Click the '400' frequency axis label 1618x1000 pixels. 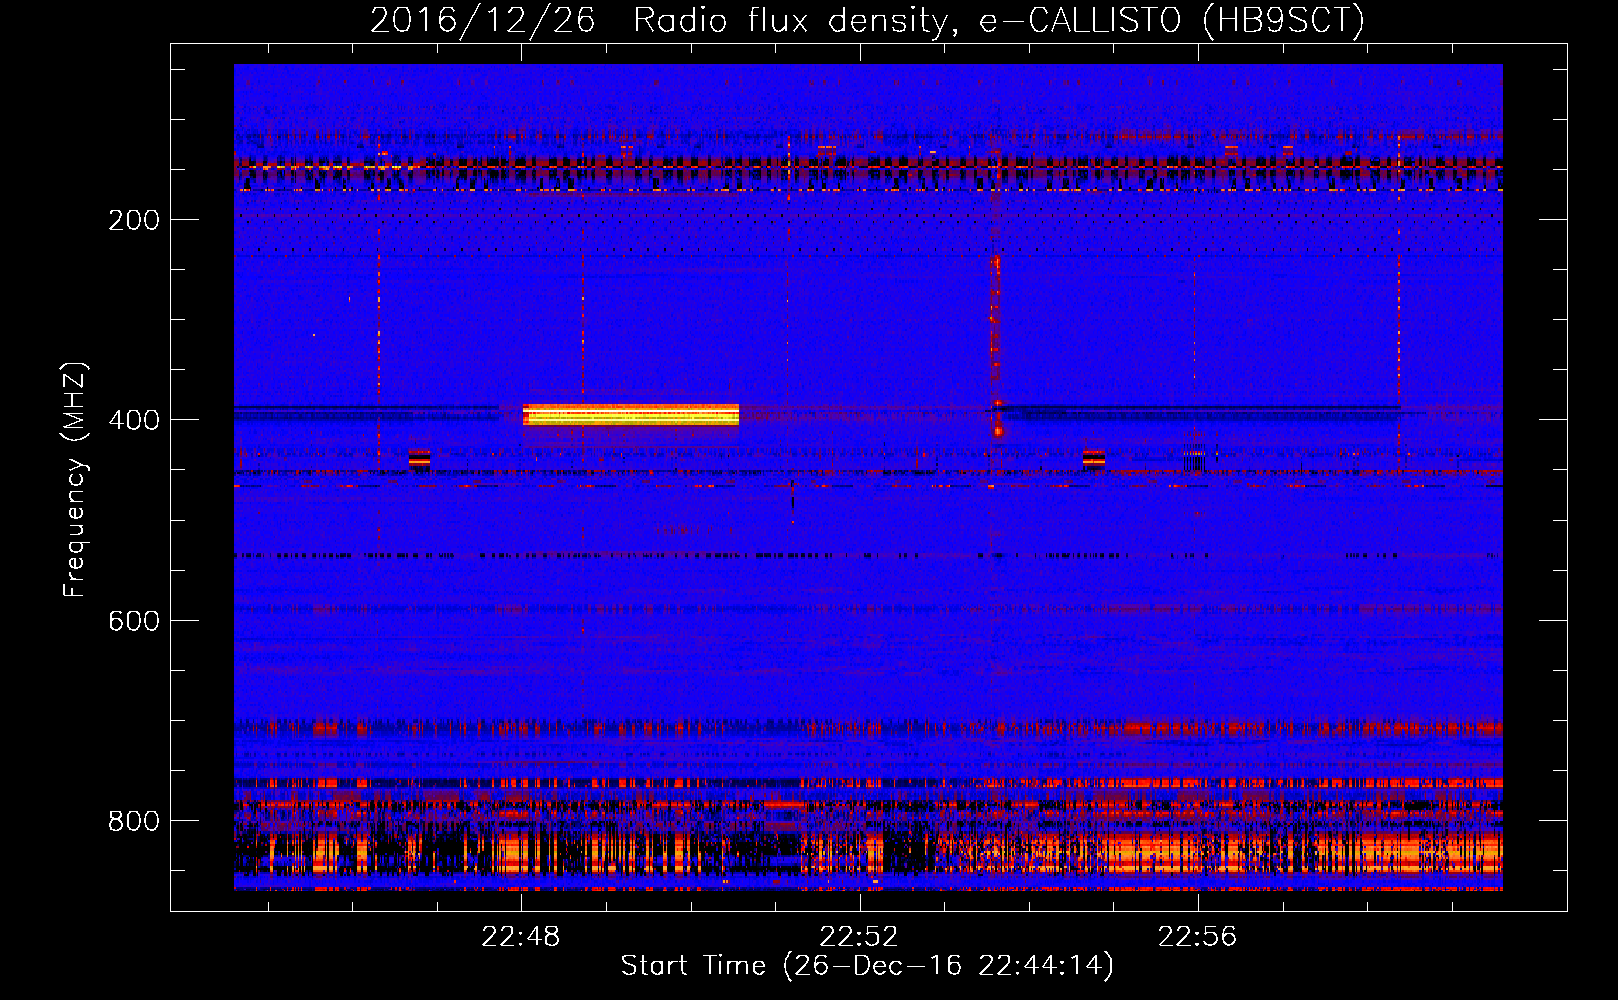point(134,420)
